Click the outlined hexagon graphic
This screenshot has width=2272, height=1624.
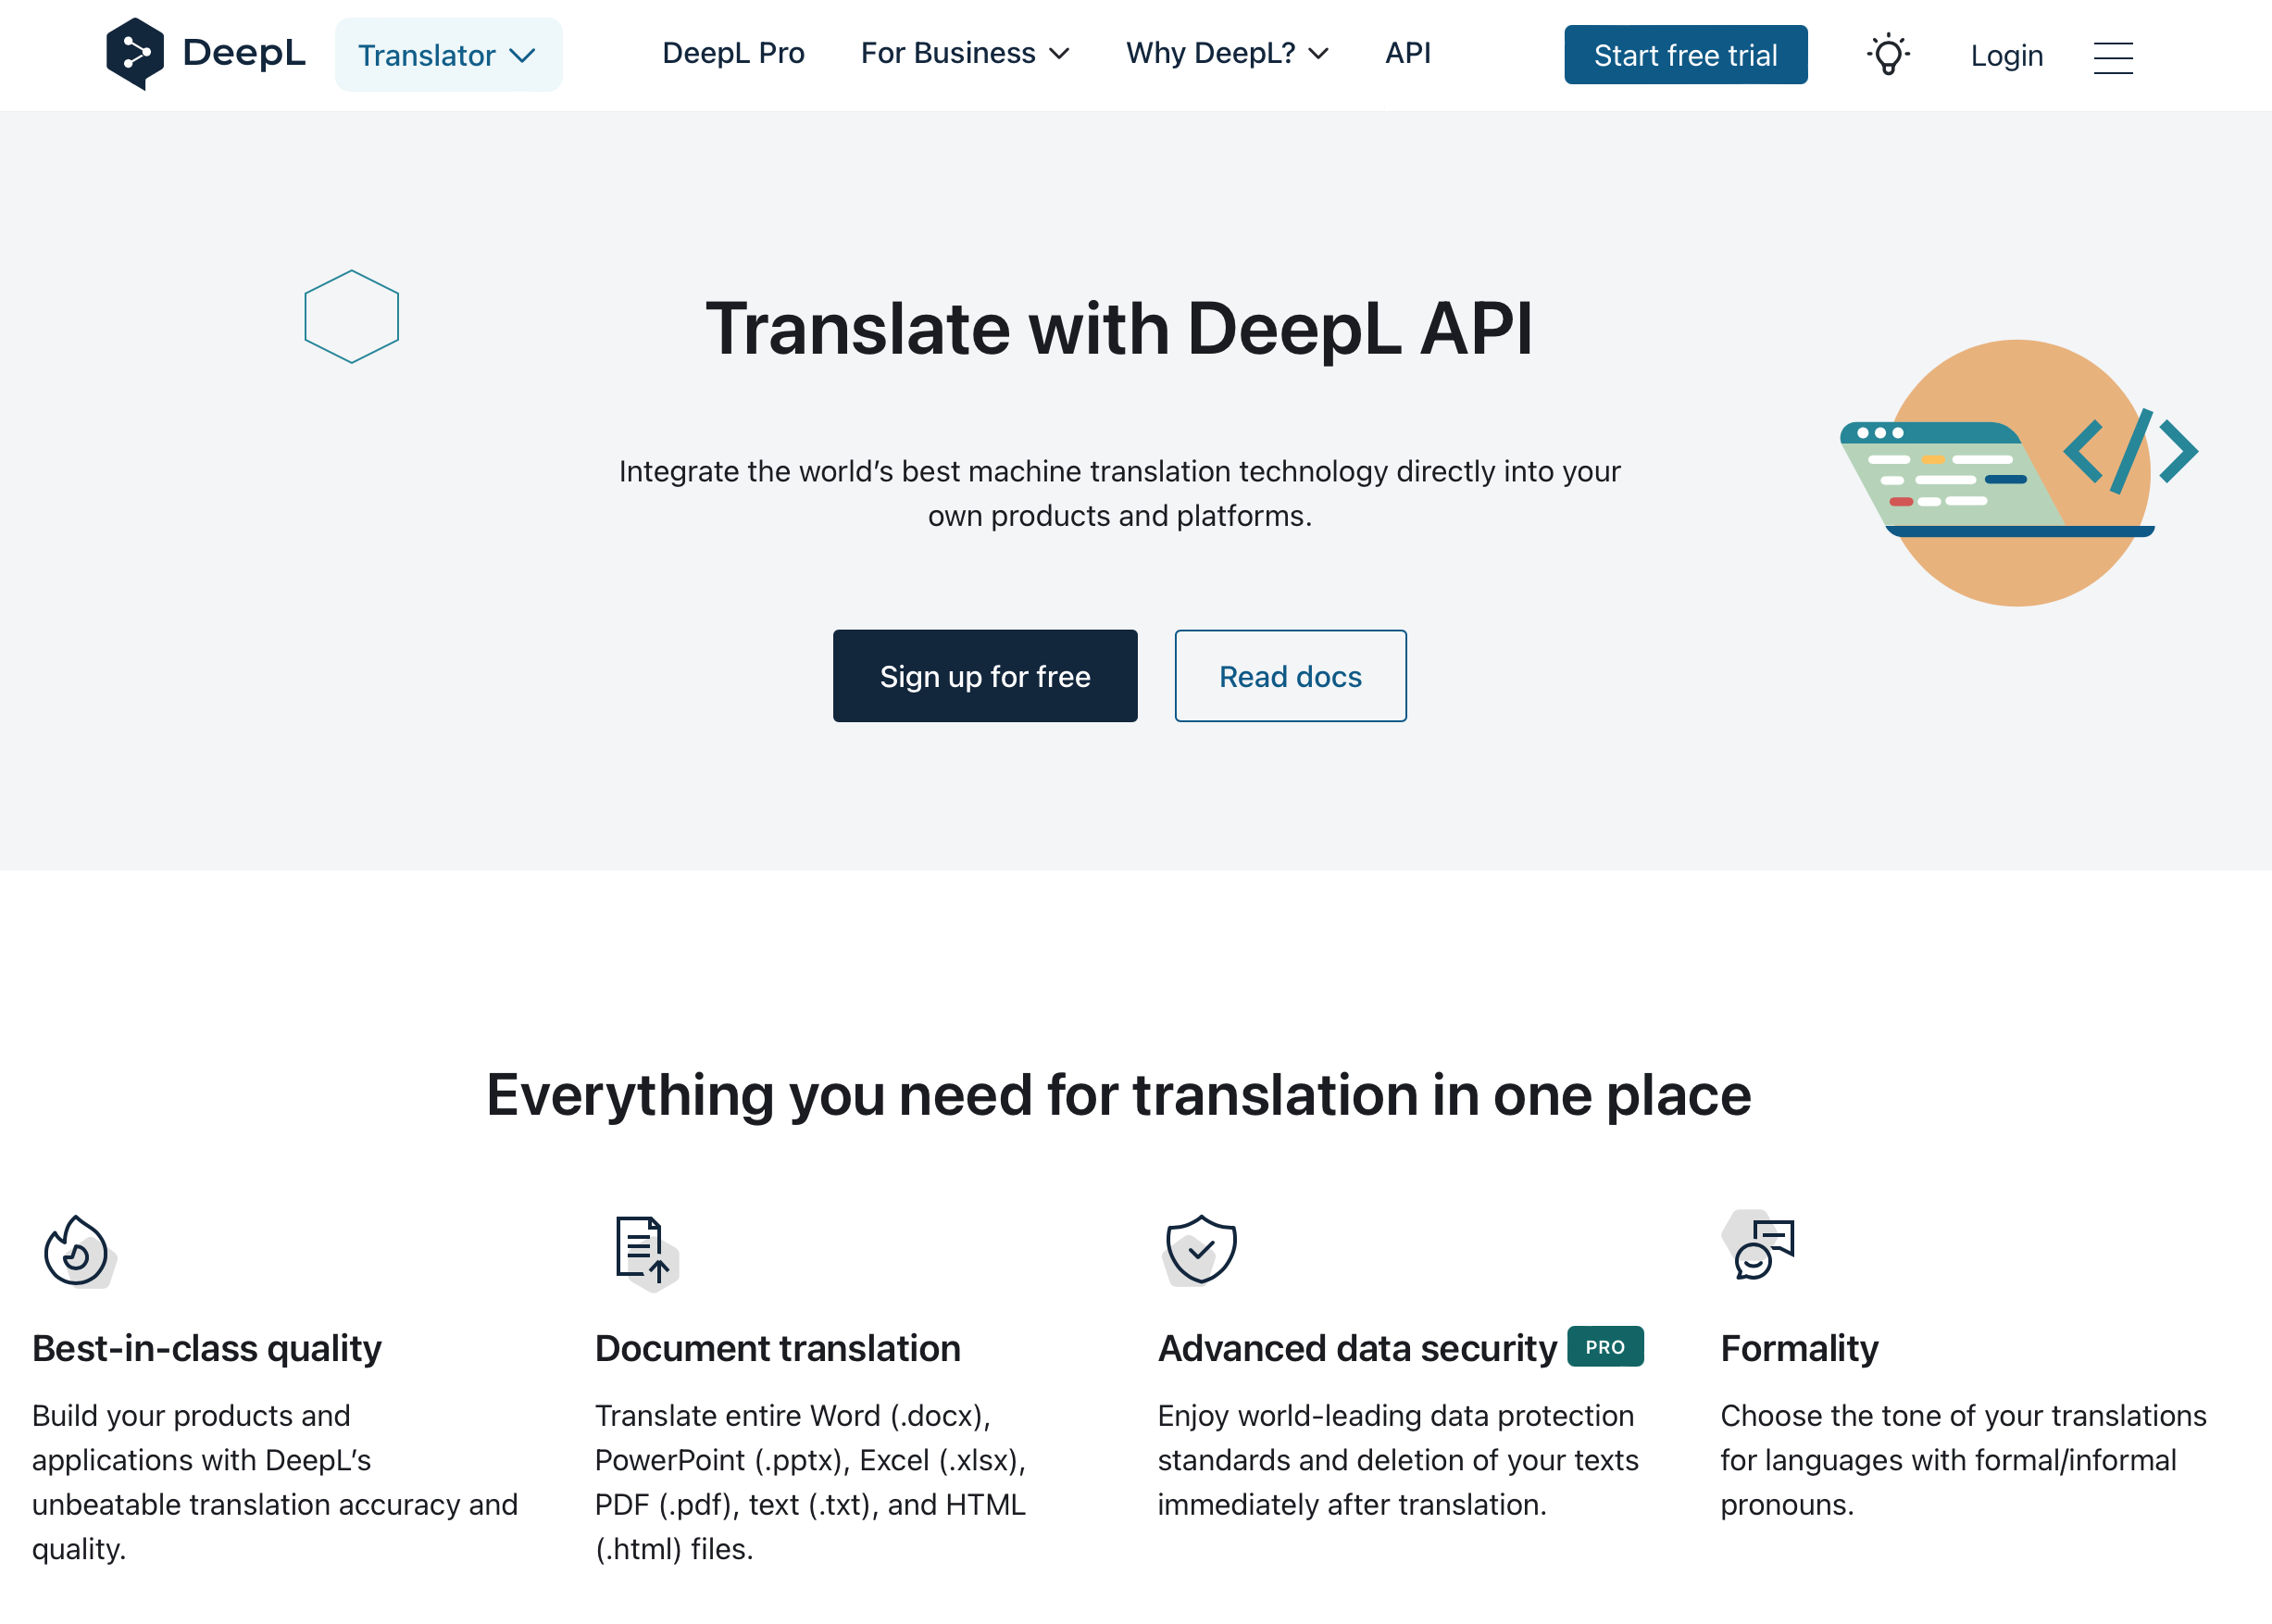(x=352, y=317)
